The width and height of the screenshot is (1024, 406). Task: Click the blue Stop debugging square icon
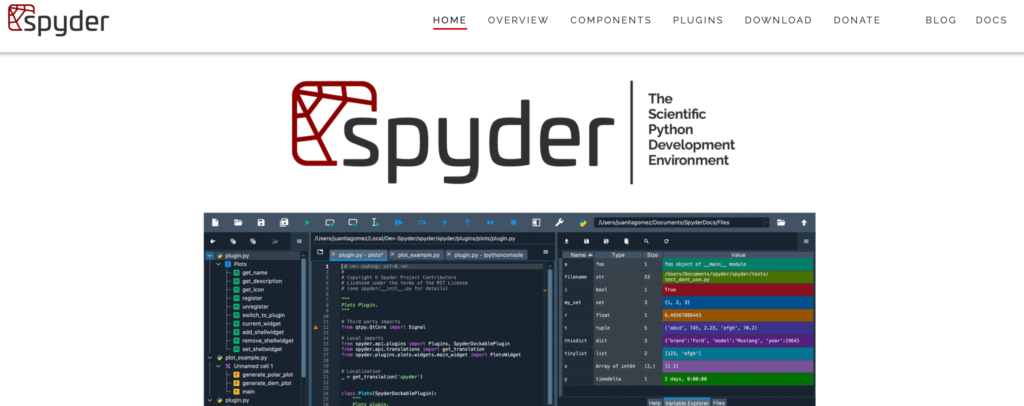click(513, 223)
